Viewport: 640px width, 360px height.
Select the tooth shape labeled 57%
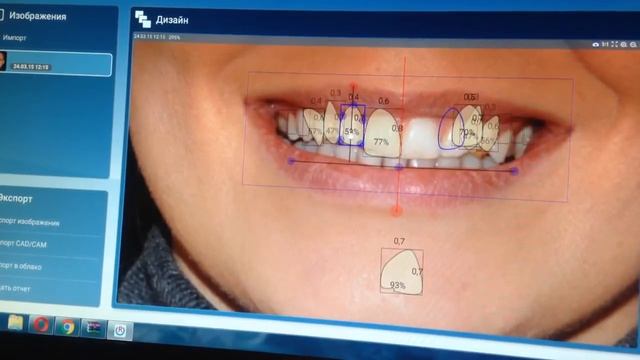314,126
